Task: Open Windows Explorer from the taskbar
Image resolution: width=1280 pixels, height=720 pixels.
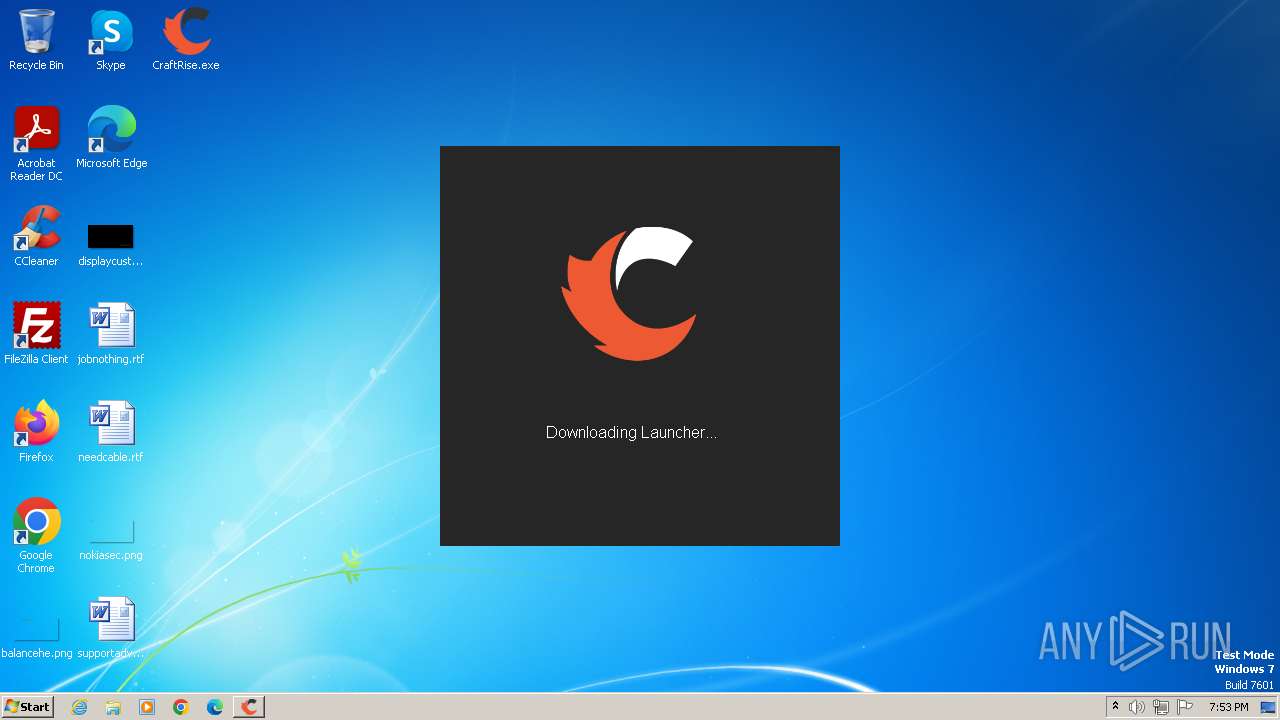Action: click(x=113, y=707)
